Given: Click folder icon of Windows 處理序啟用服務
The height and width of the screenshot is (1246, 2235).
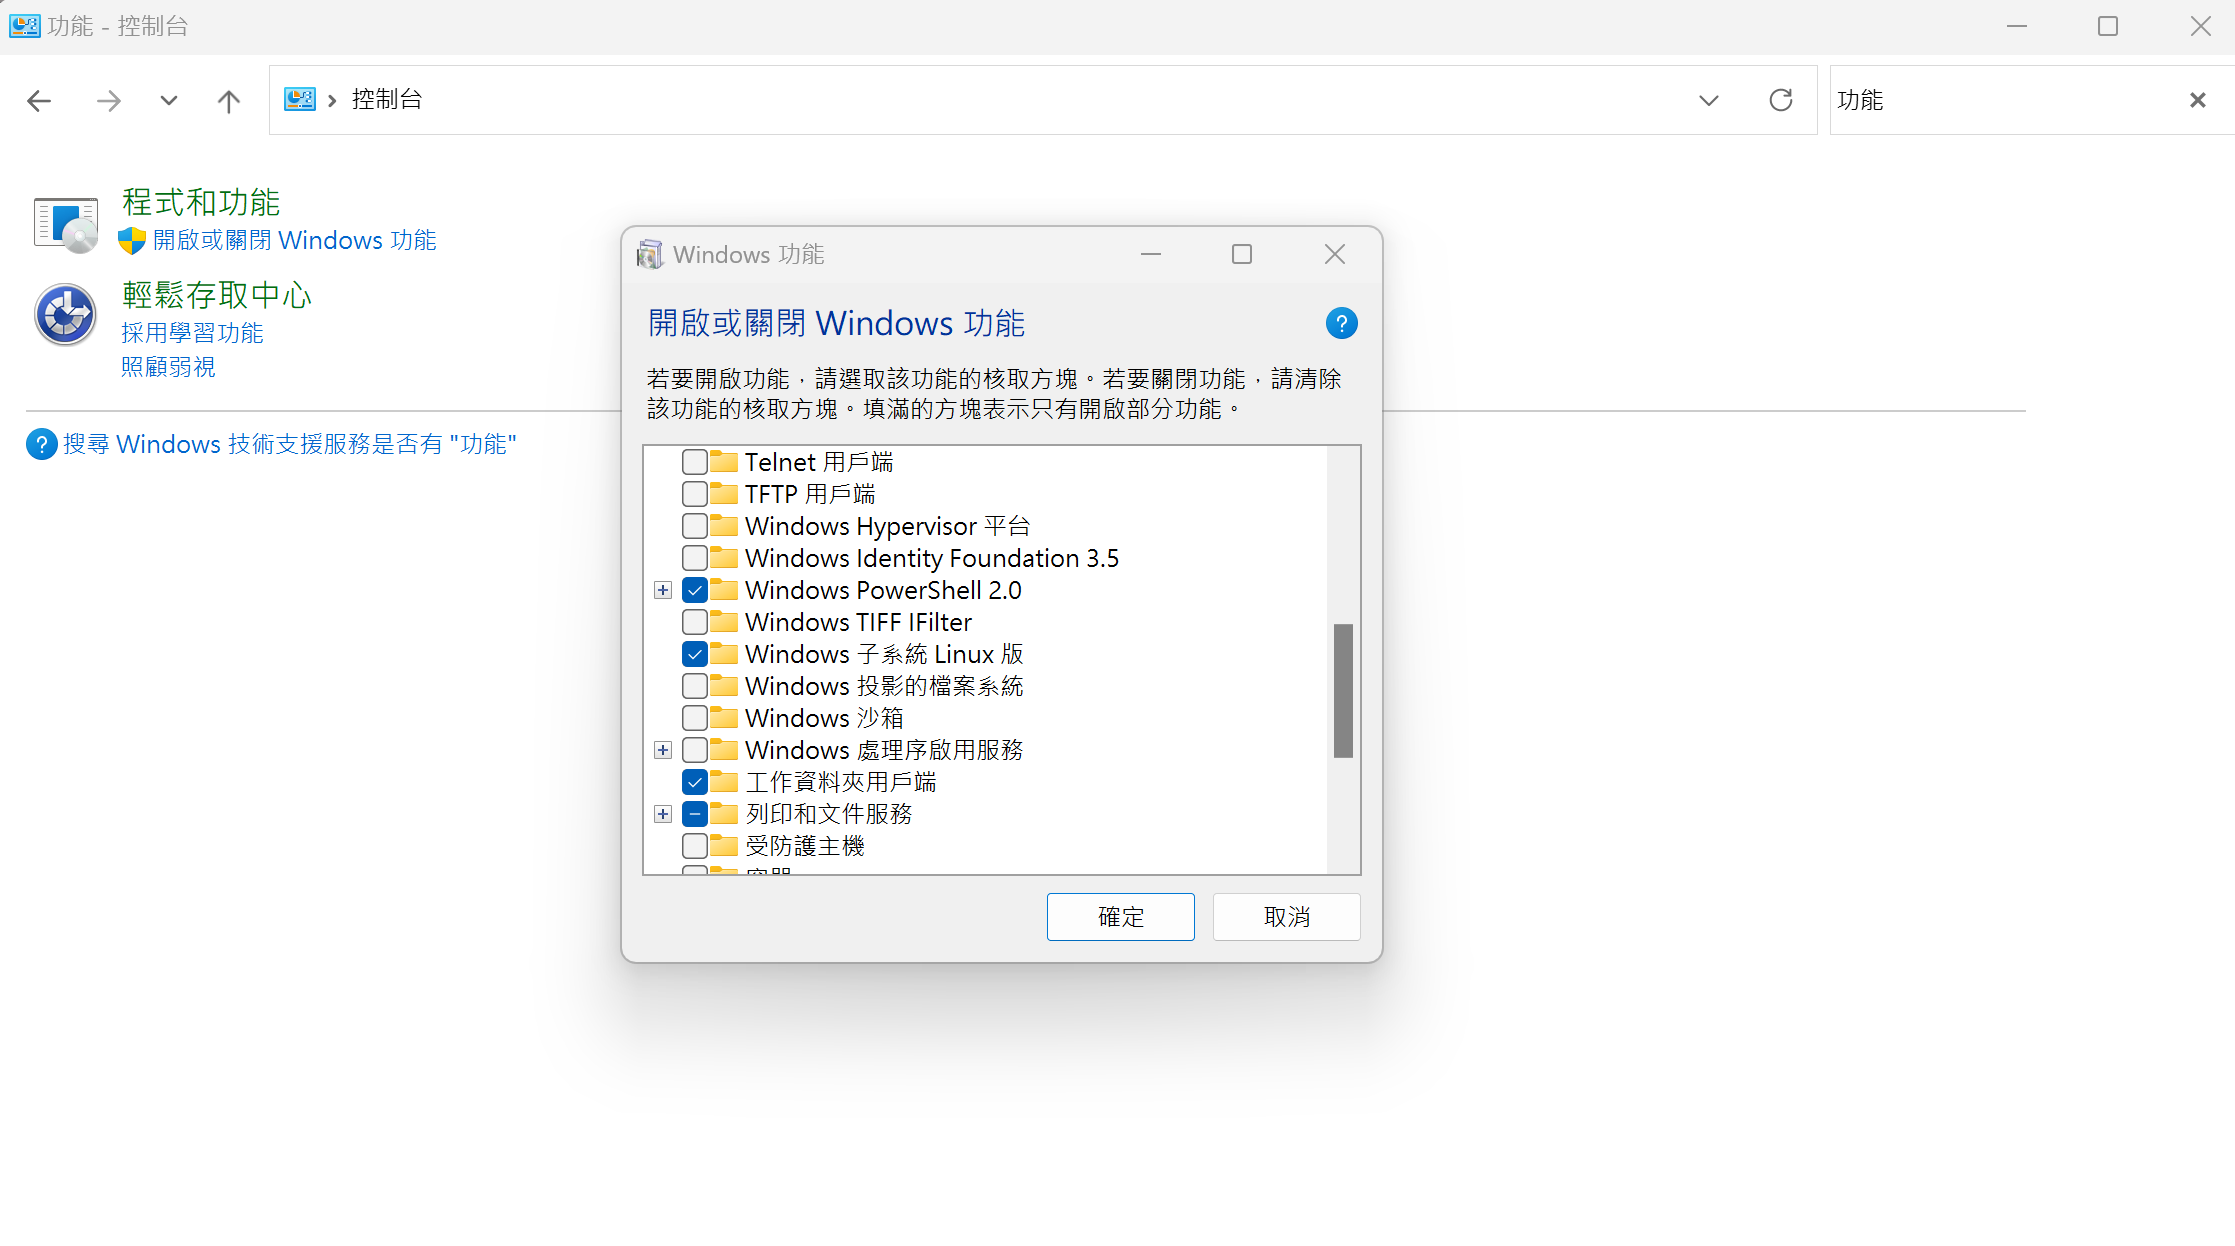Looking at the screenshot, I should (724, 750).
